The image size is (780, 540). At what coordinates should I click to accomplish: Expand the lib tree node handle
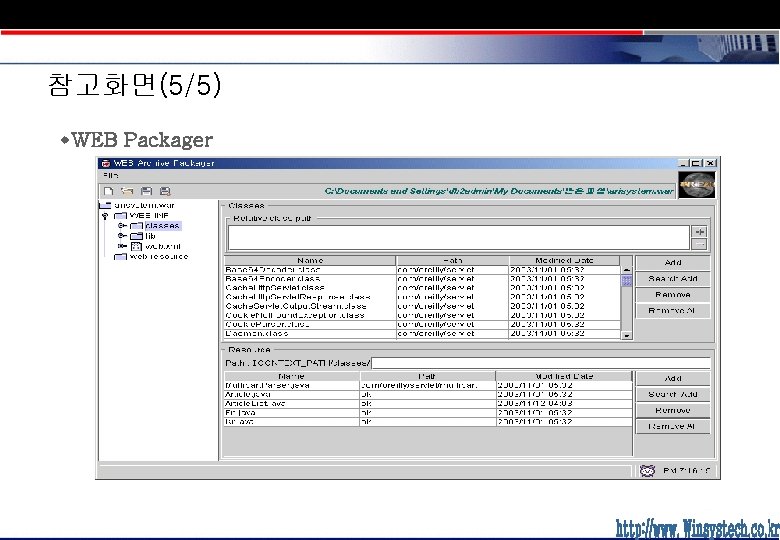click(122, 236)
